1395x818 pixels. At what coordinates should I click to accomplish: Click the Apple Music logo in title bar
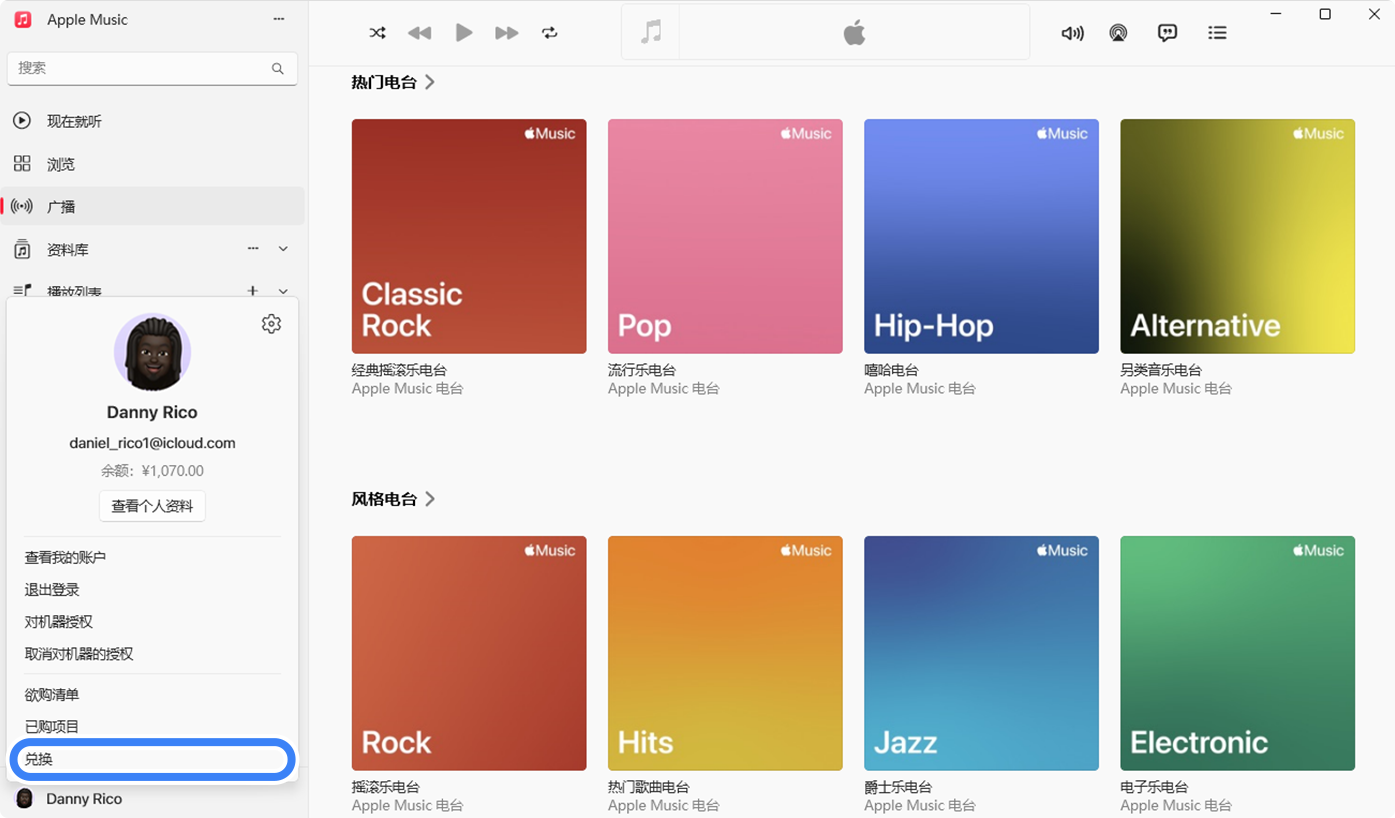coord(23,19)
